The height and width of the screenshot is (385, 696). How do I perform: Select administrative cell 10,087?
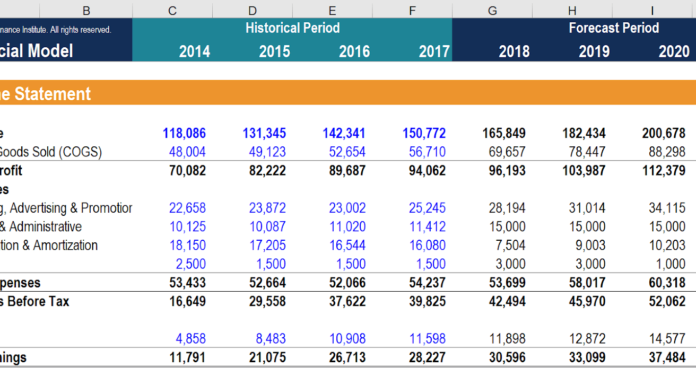(x=267, y=226)
